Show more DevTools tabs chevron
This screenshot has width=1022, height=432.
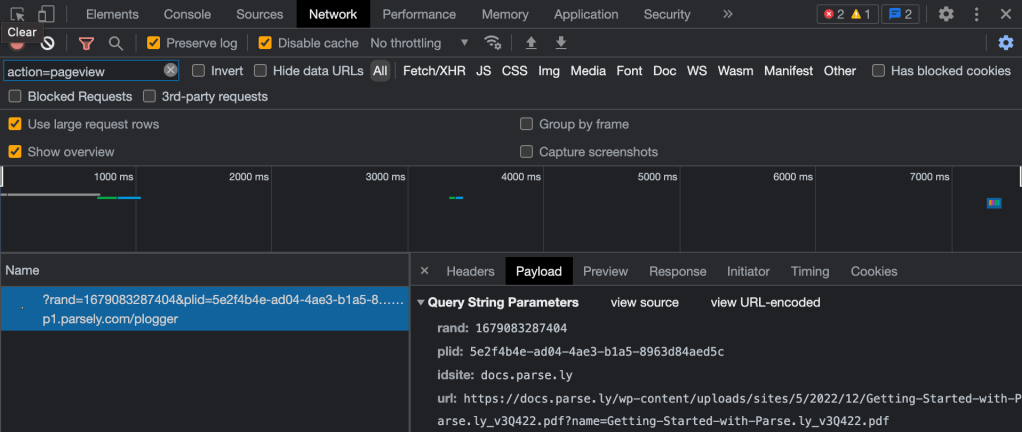coord(728,14)
